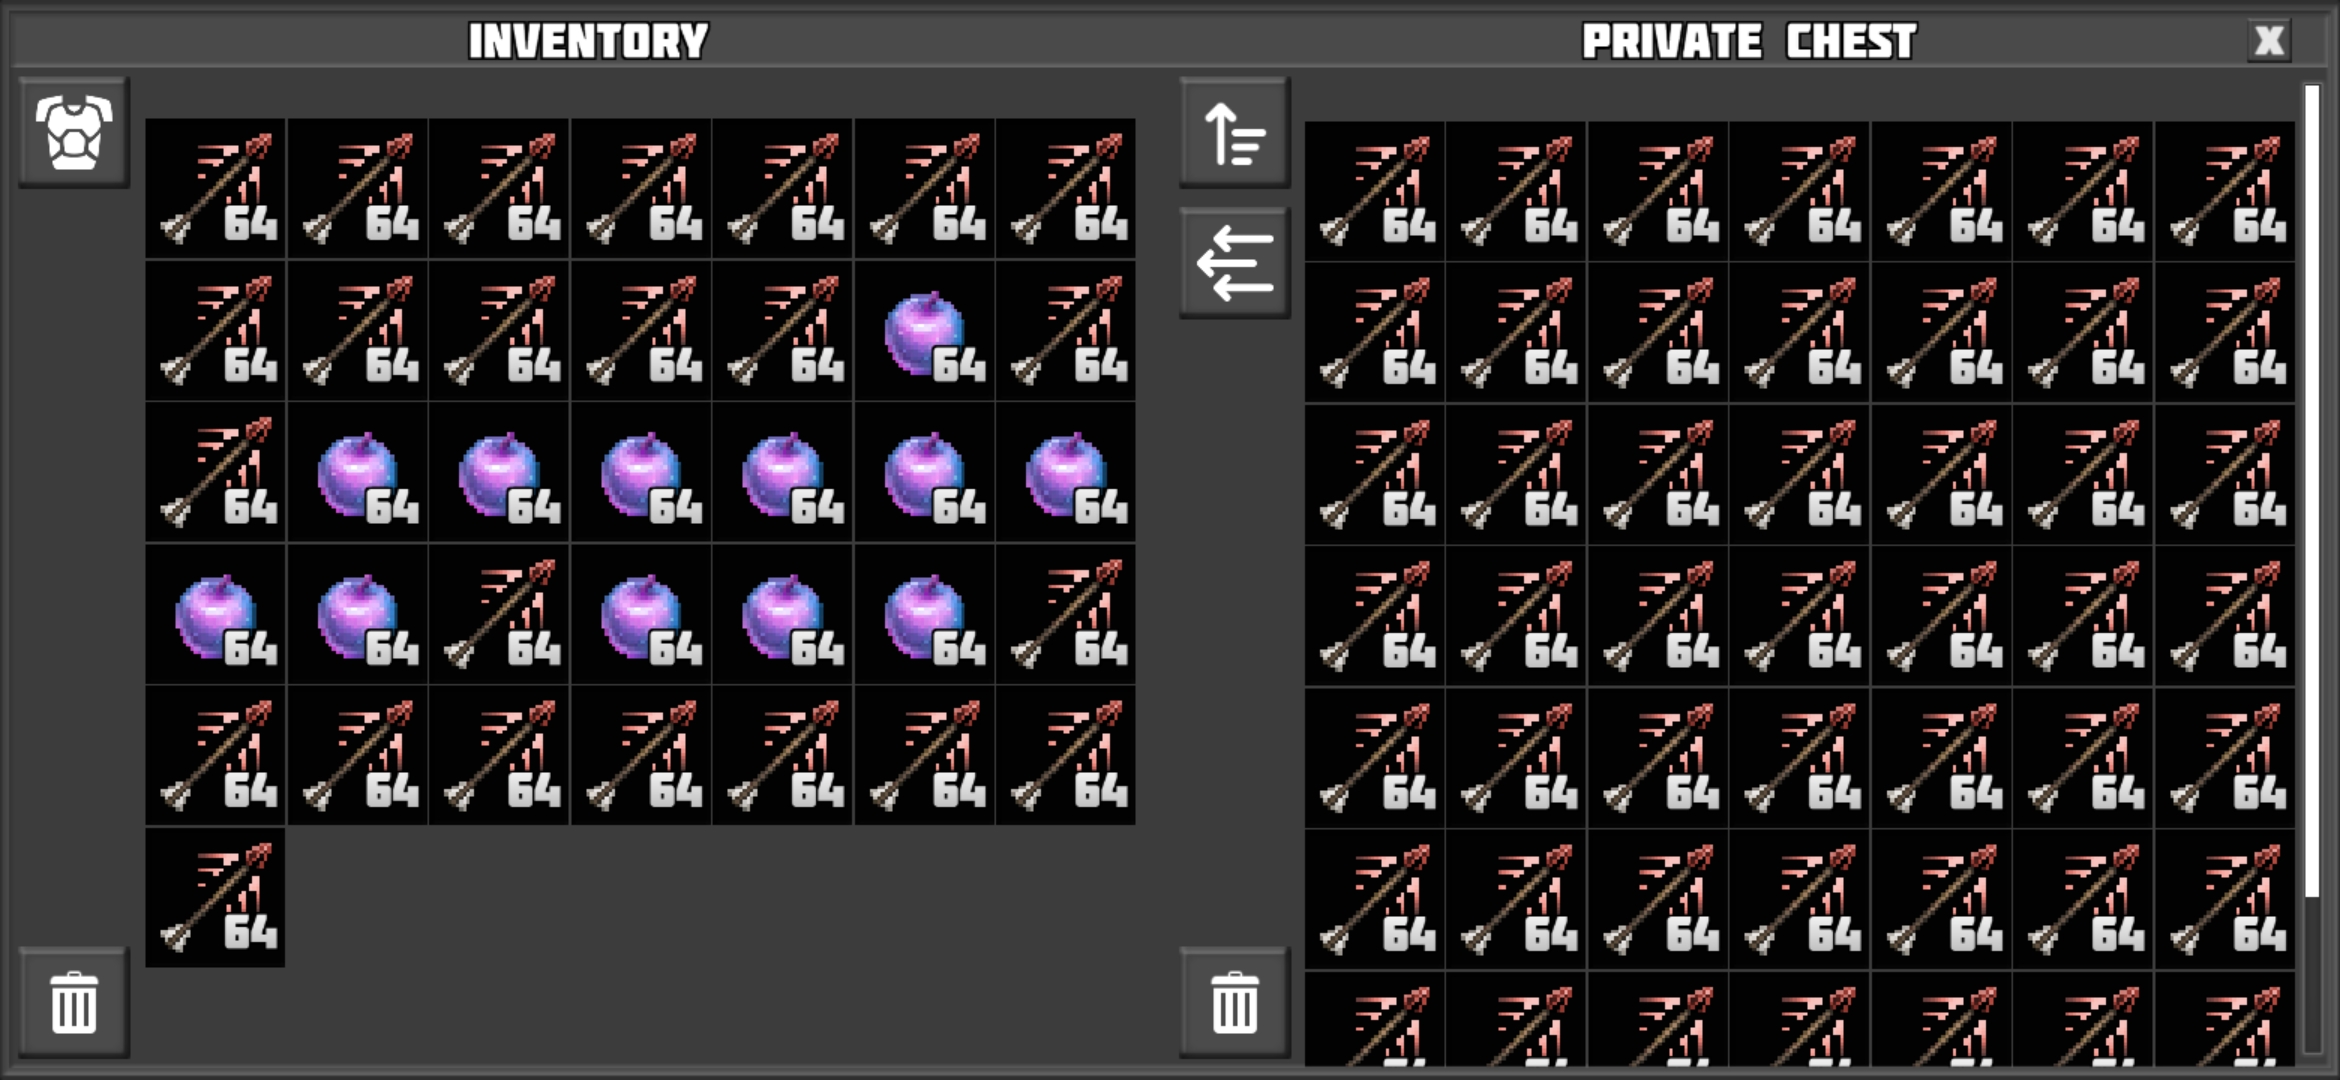Select top-right arrow stack in private chest
Viewport: 2340px width, 1080px height.
(x=2225, y=192)
